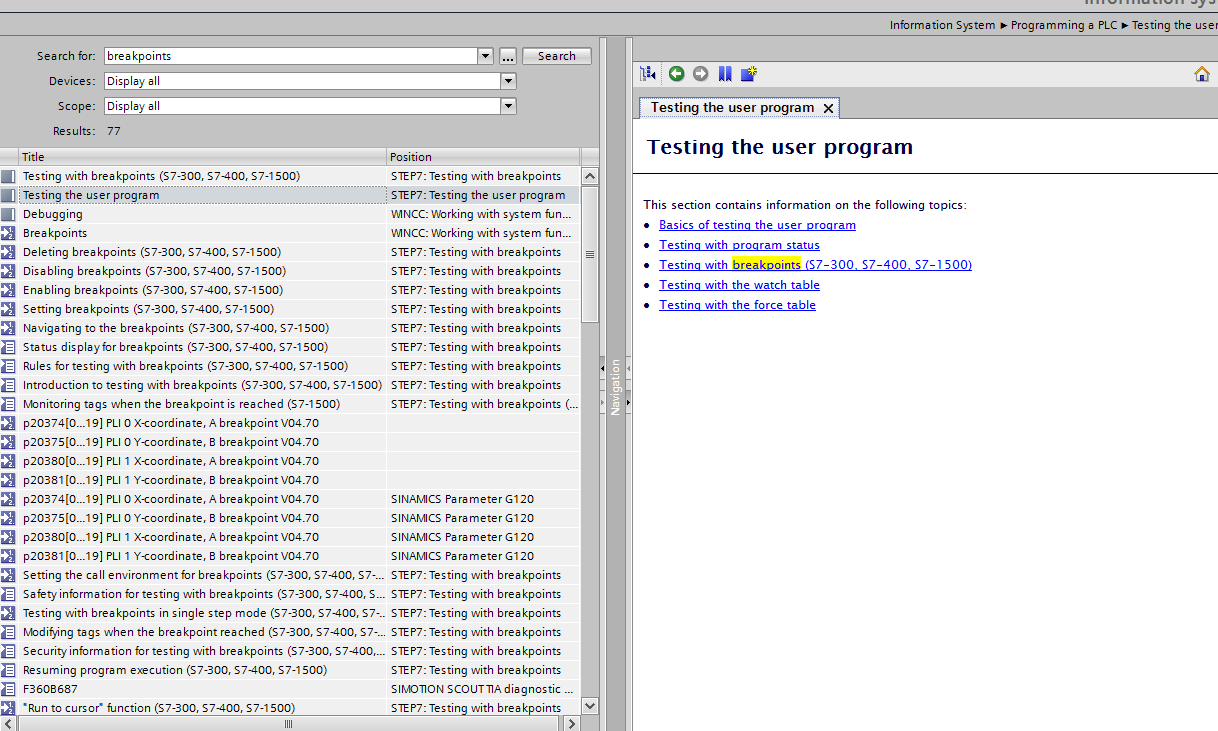This screenshot has width=1218, height=731.
Task: Click the Navigation collapse bar
Action: 615,385
